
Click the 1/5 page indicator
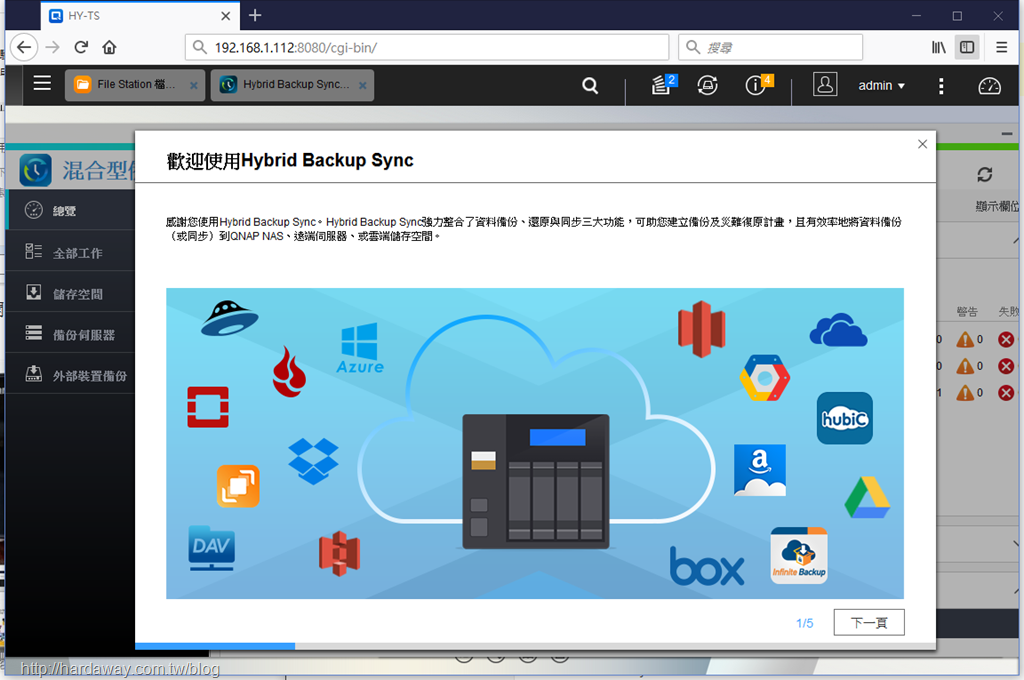click(805, 623)
